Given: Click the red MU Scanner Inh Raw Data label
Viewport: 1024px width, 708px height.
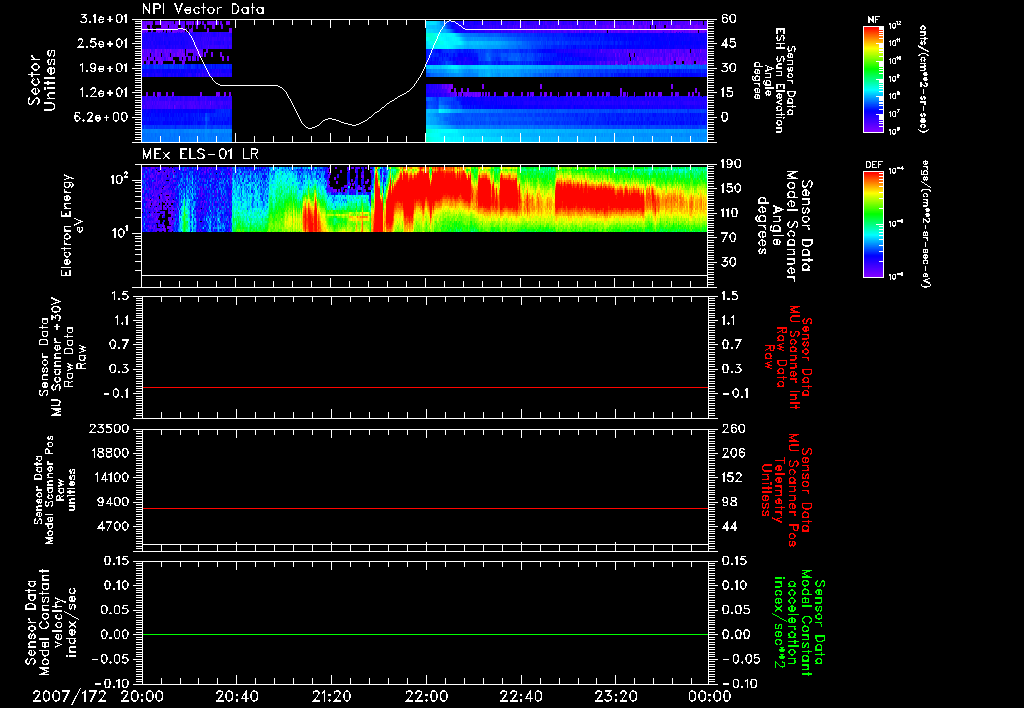Looking at the screenshot, I should [x=788, y=357].
